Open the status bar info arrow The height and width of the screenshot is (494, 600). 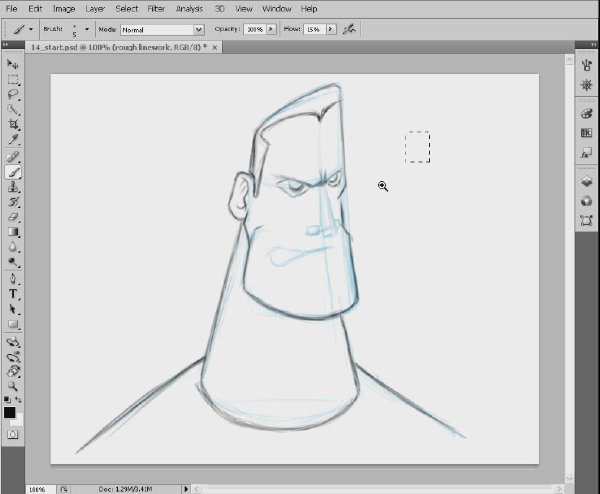coord(186,489)
